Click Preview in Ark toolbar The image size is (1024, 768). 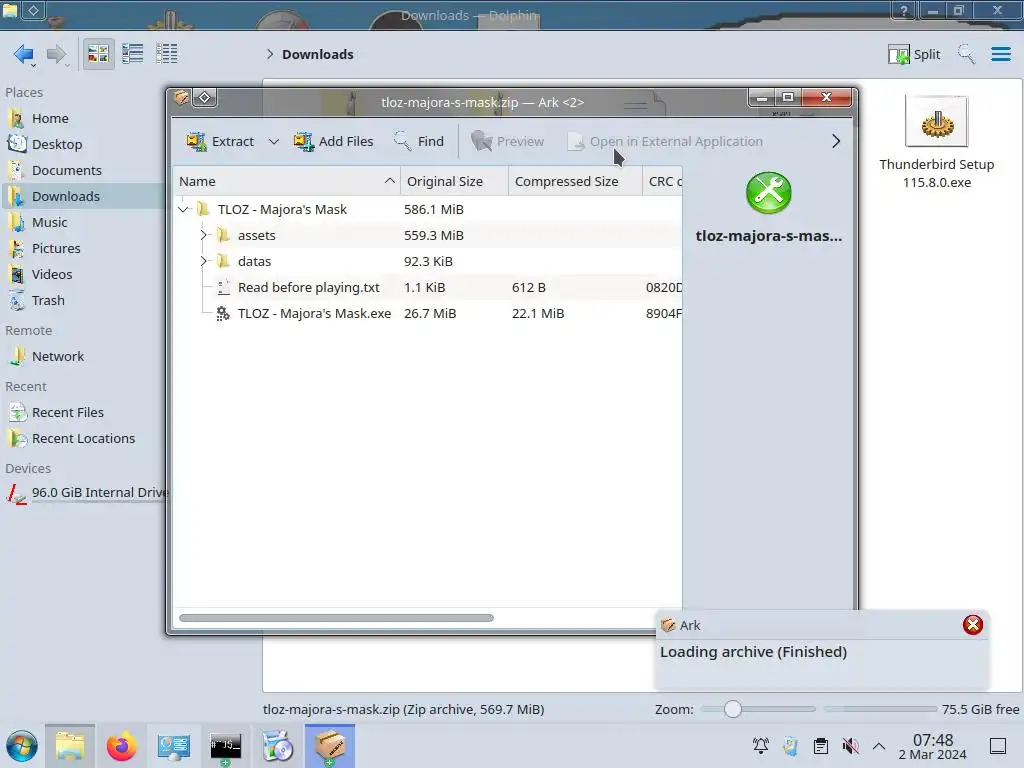click(507, 141)
